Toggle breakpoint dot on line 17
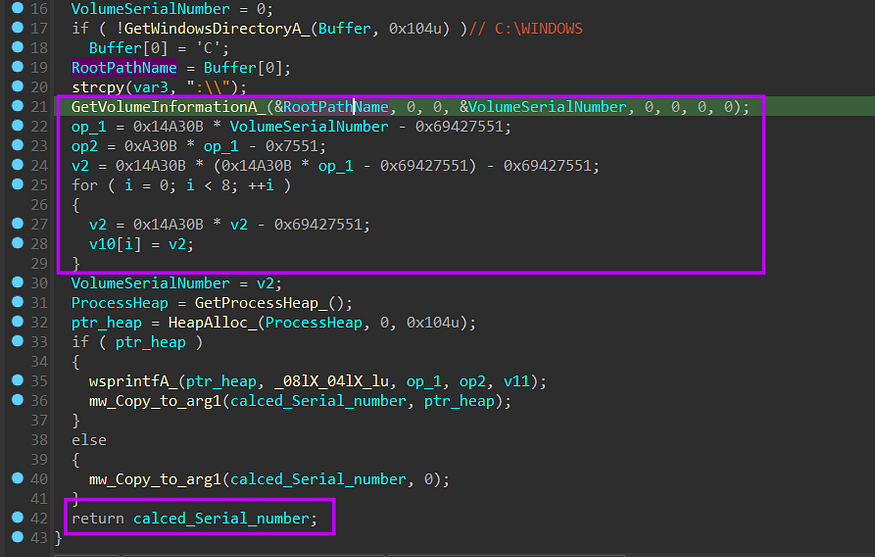 (x=17, y=27)
